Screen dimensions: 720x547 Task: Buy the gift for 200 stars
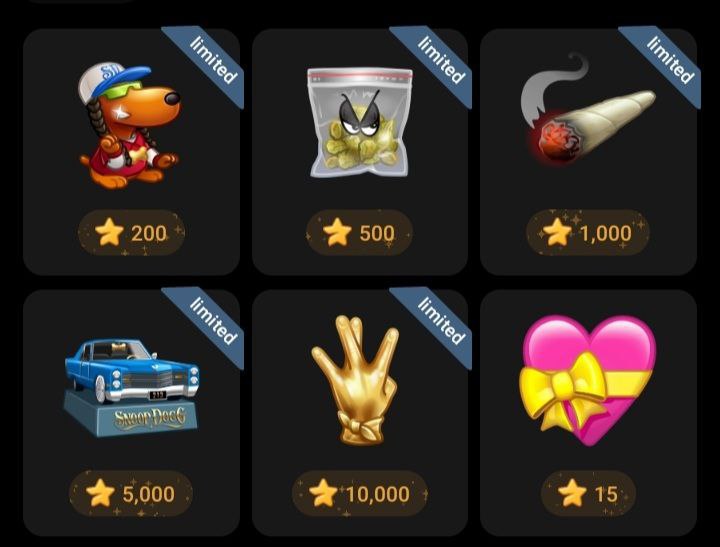[x=132, y=232]
